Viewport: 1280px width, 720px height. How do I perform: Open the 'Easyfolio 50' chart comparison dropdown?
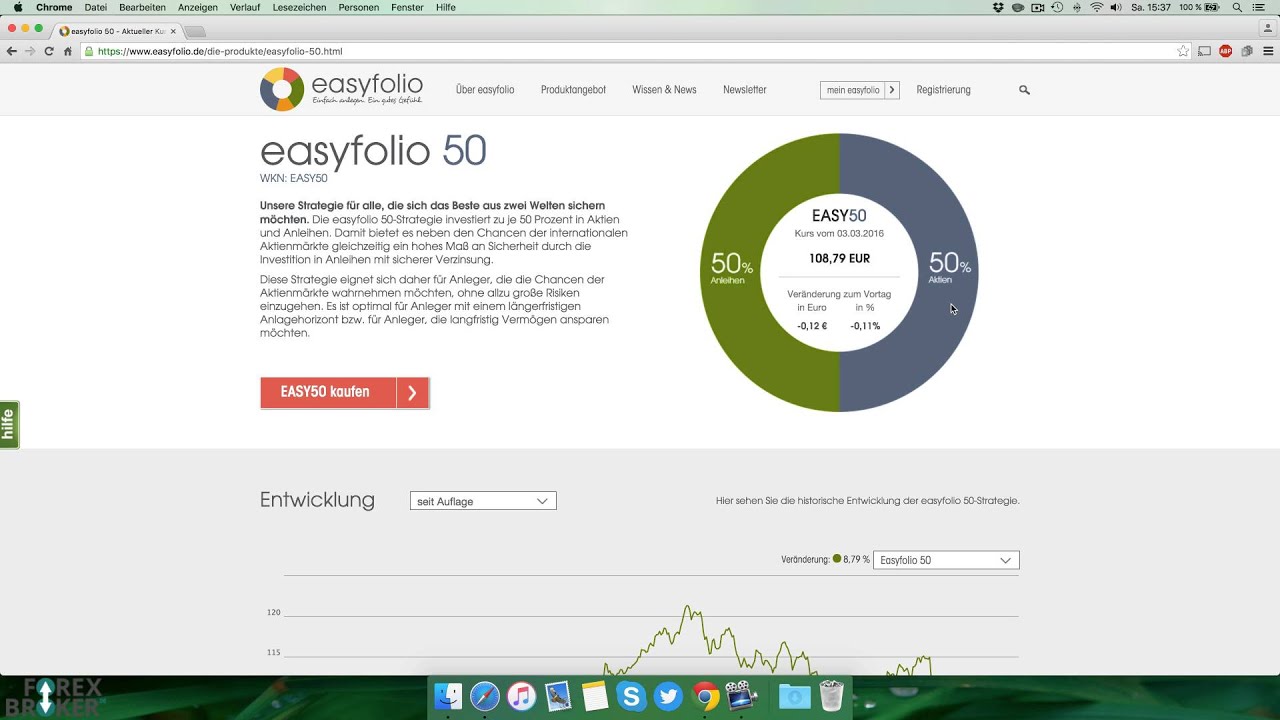(x=946, y=560)
